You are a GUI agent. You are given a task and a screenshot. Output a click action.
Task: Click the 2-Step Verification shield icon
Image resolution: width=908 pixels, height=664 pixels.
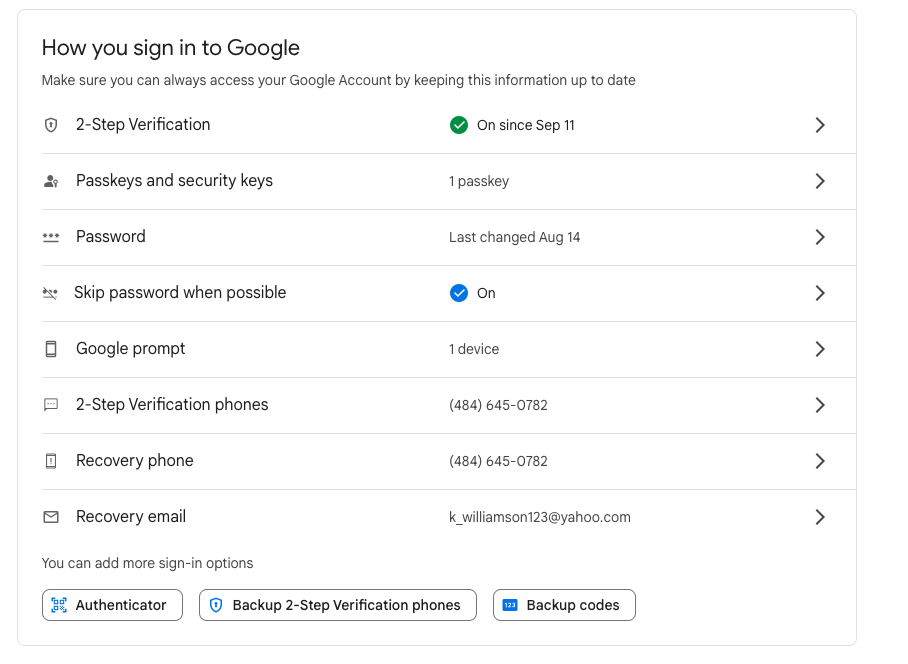(51, 125)
